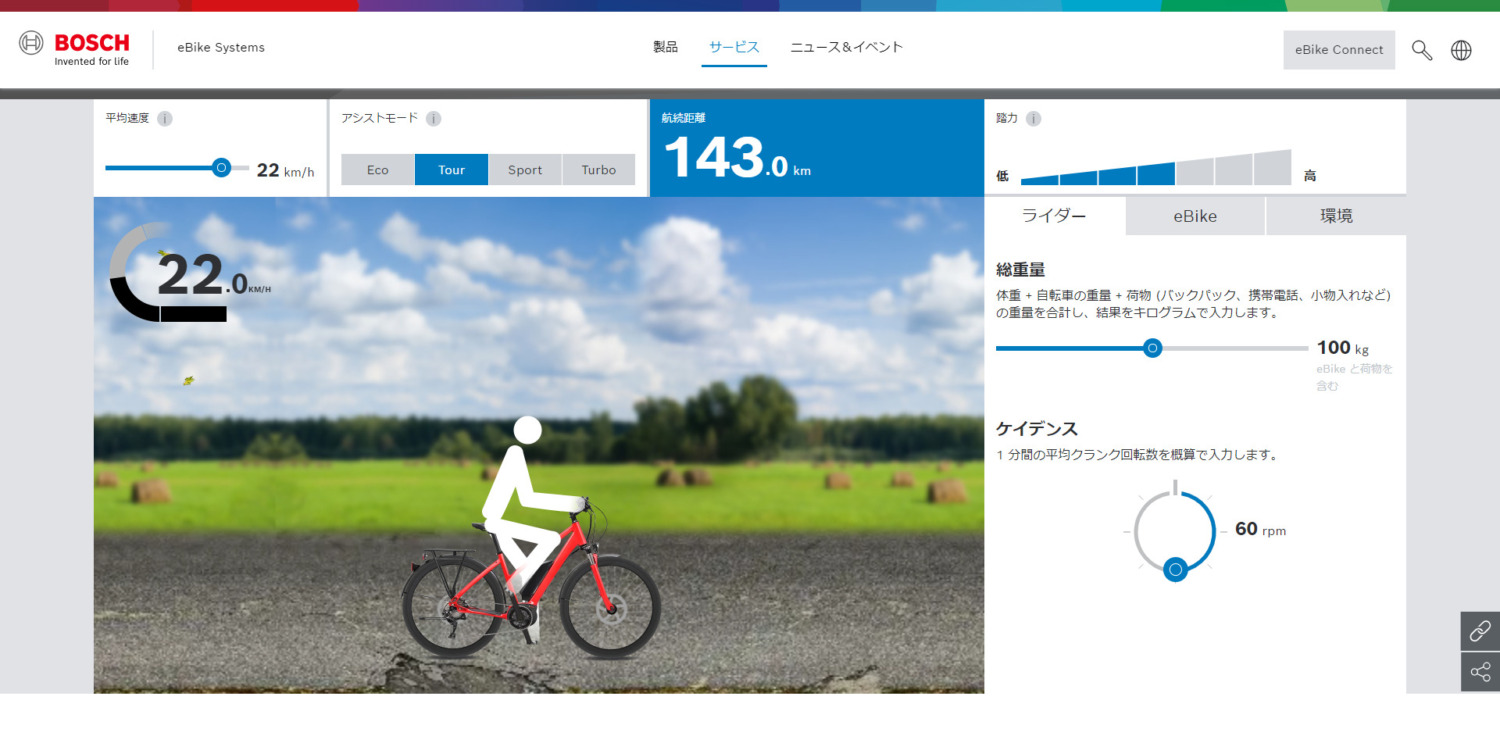The height and width of the screenshot is (732, 1500).
Task: Copy link via the chain icon
Action: 1480,631
